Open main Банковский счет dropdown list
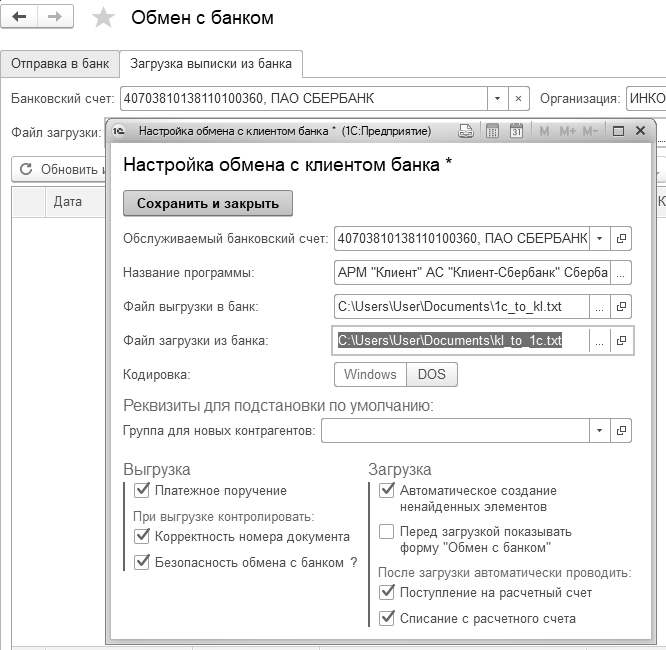The image size is (666, 650). 497,98
